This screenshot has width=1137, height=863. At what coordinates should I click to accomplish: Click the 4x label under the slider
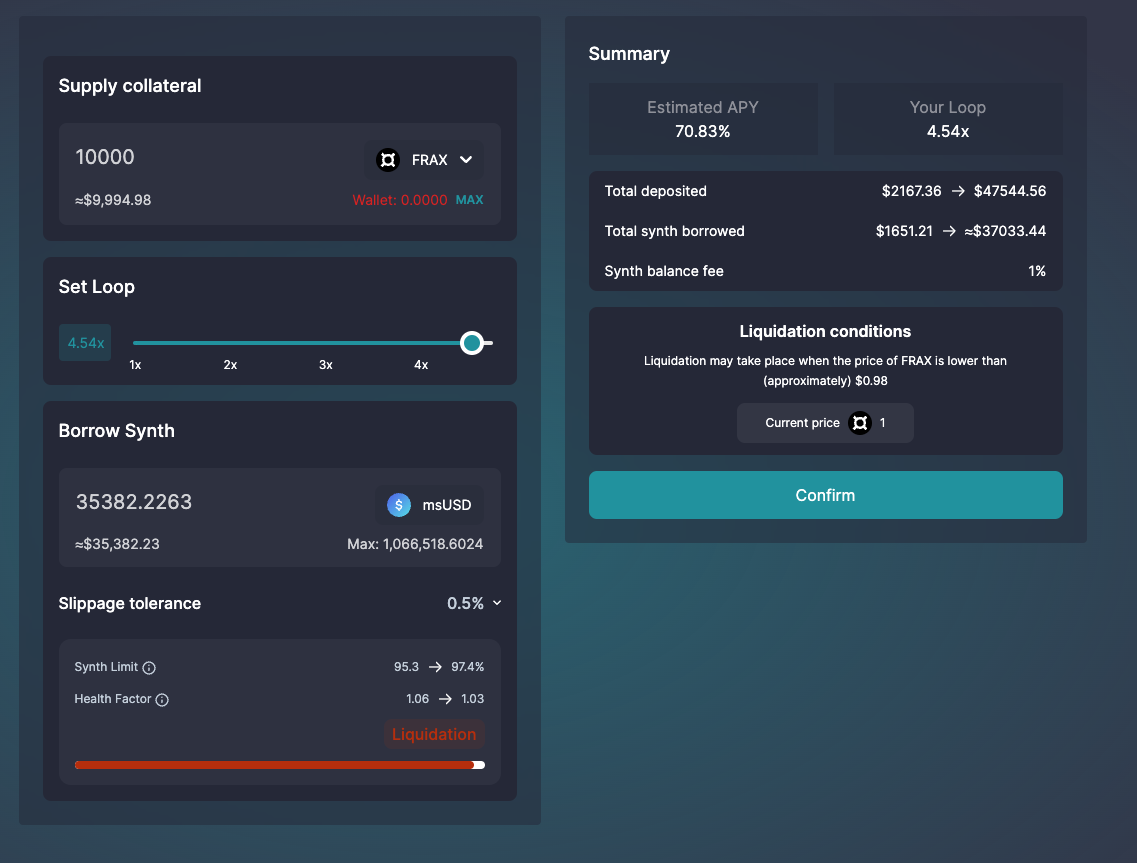pos(421,365)
